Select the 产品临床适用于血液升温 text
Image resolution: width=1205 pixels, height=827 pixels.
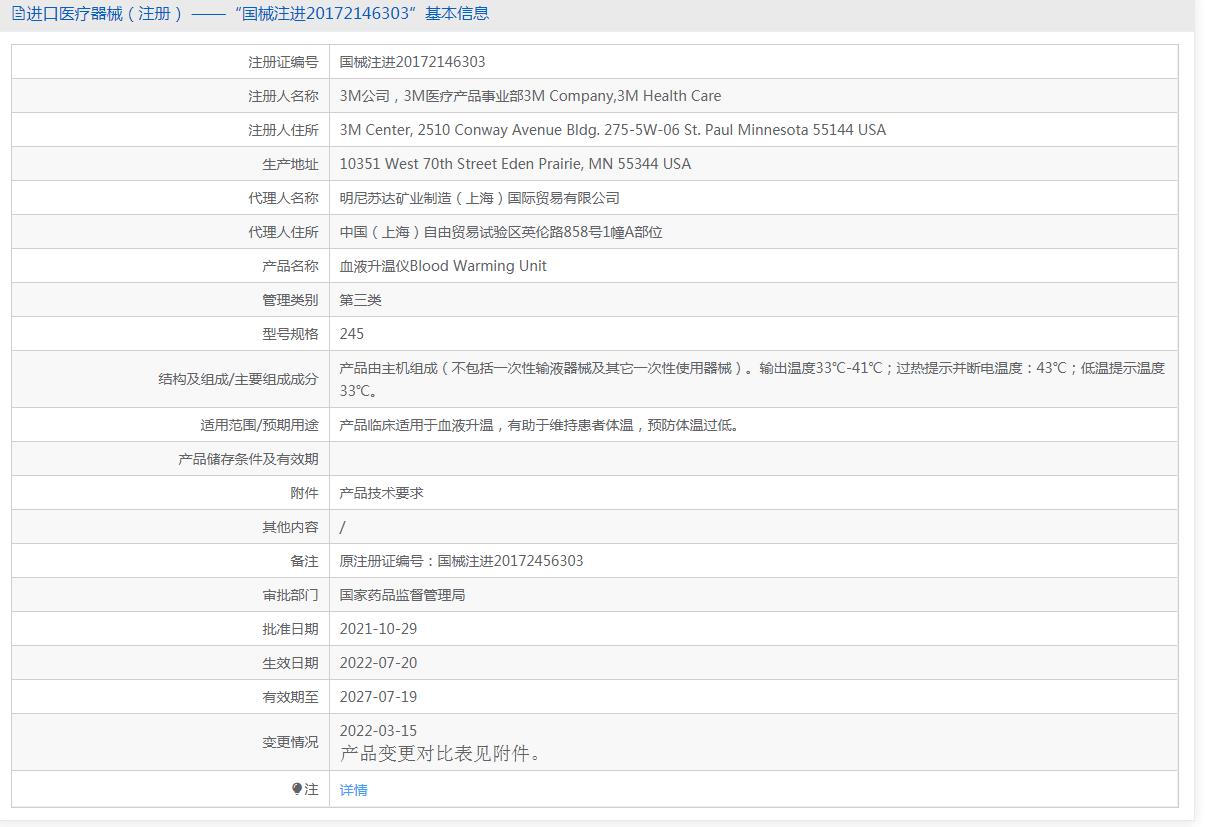(542, 425)
